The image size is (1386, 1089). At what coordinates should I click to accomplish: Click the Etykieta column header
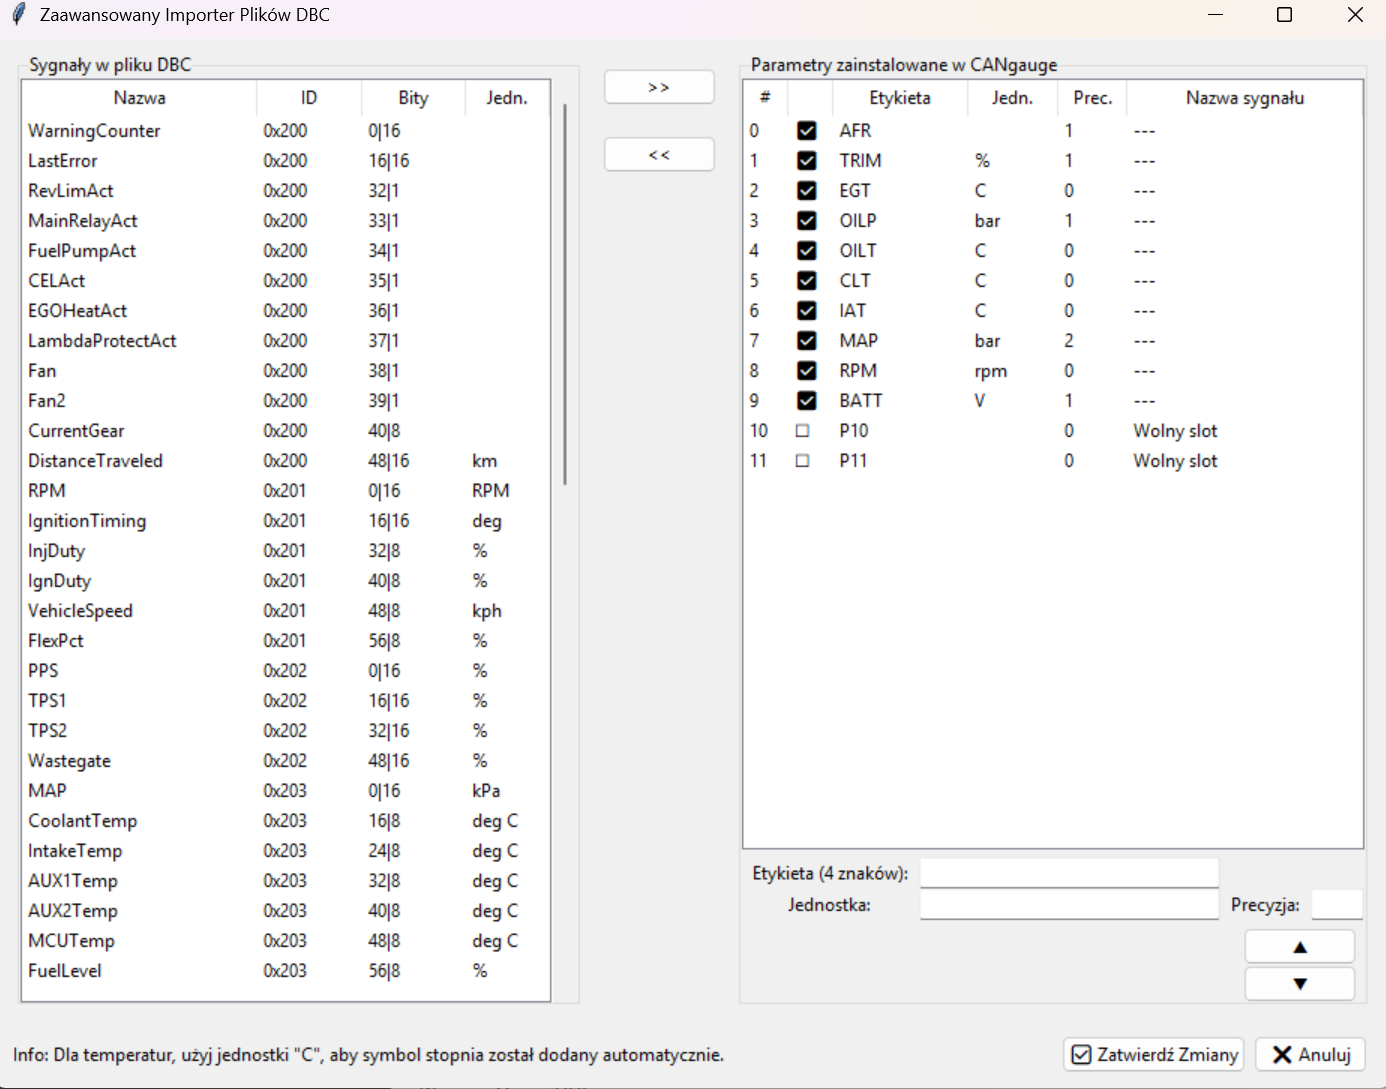pos(900,98)
